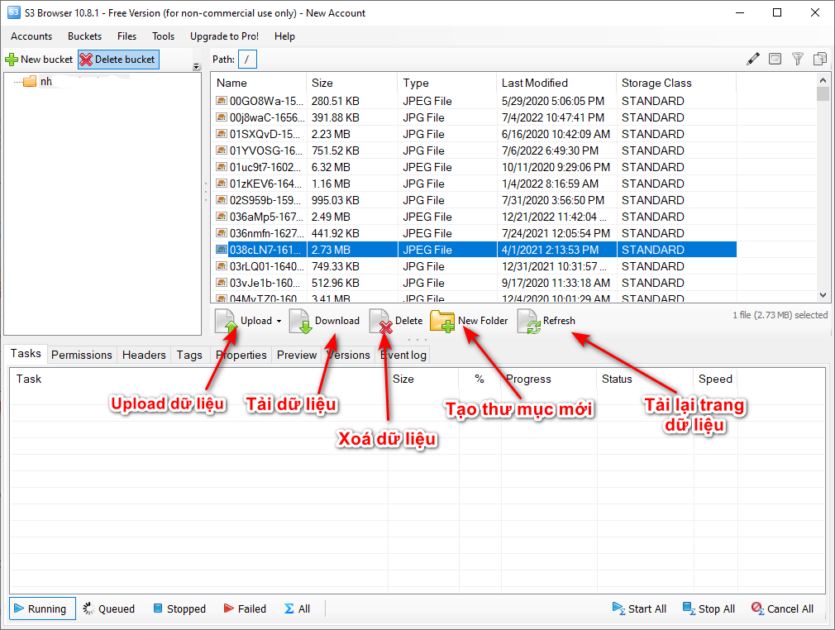Show All tasks filter
Viewport: 835px width, 630px height.
[297, 609]
